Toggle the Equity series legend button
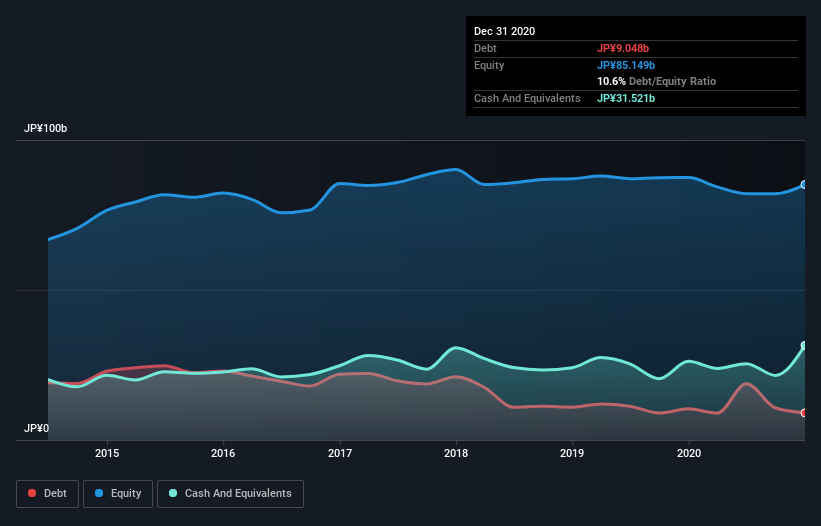This screenshot has width=821, height=526. (118, 494)
